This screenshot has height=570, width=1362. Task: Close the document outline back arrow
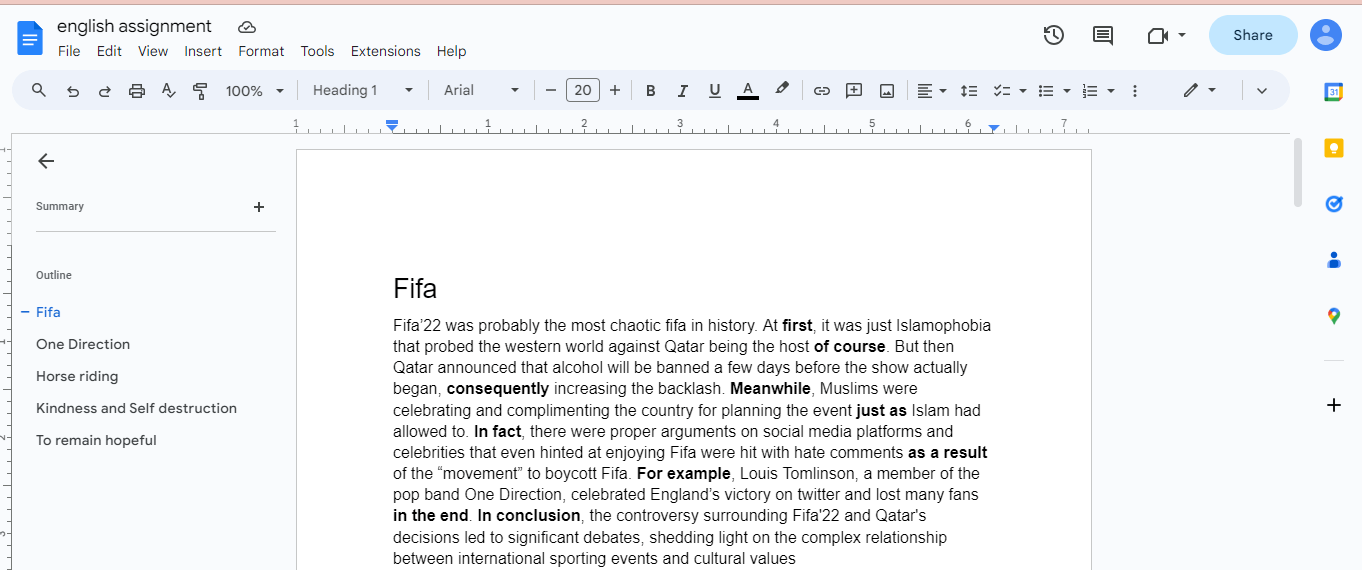(45, 161)
